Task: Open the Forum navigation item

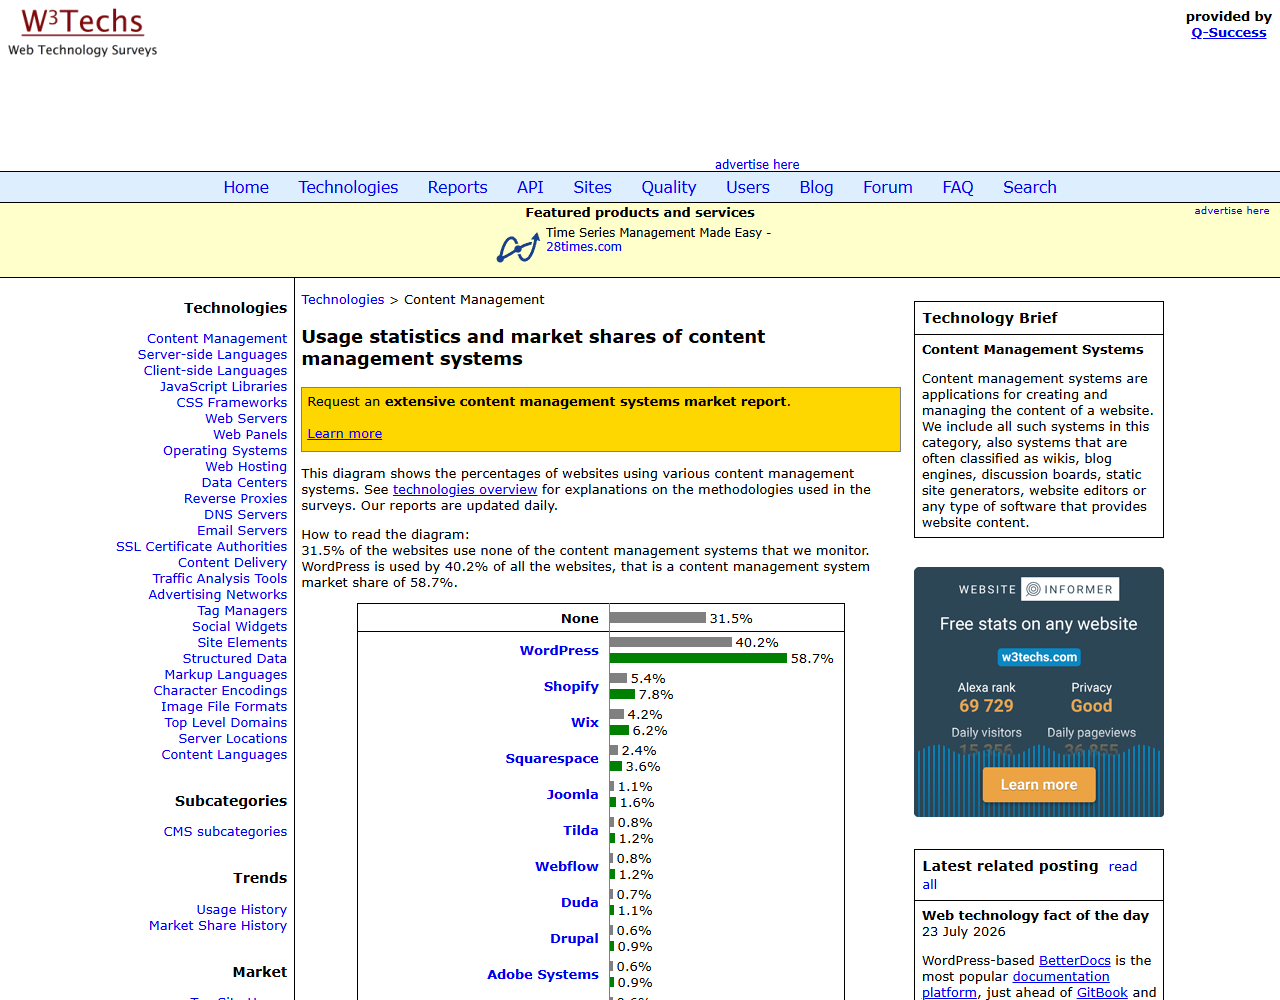Action: 888,187
